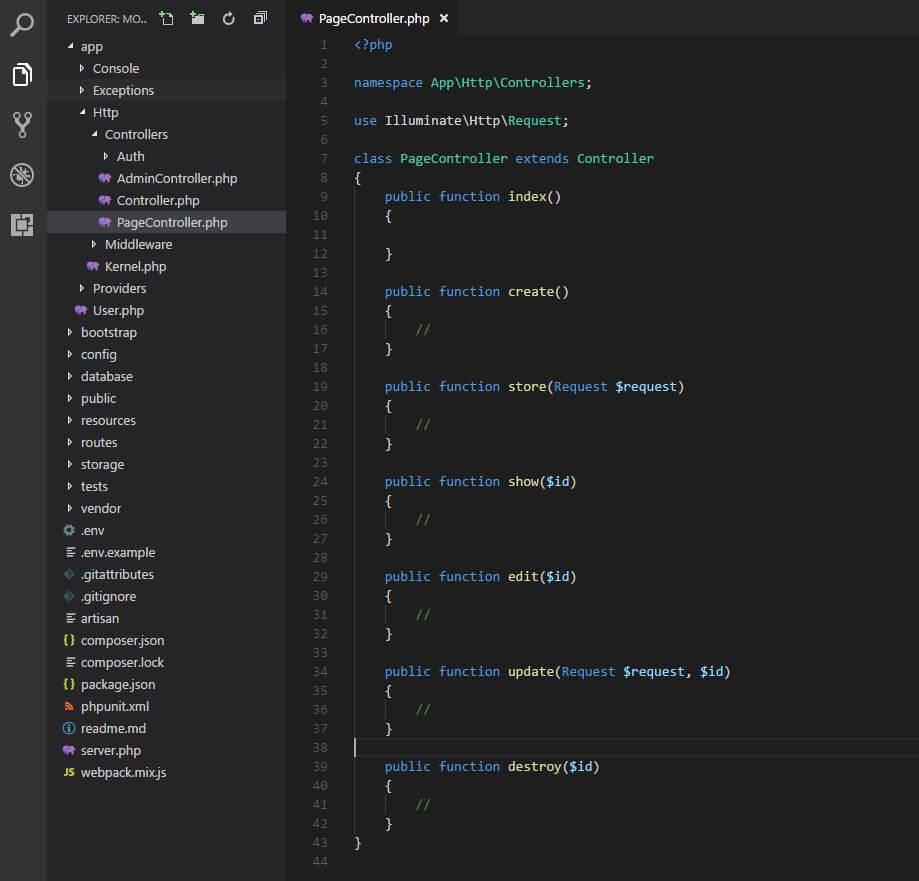Open the Search view in activity bar
Image resolution: width=919 pixels, height=881 pixels.
coord(22,24)
